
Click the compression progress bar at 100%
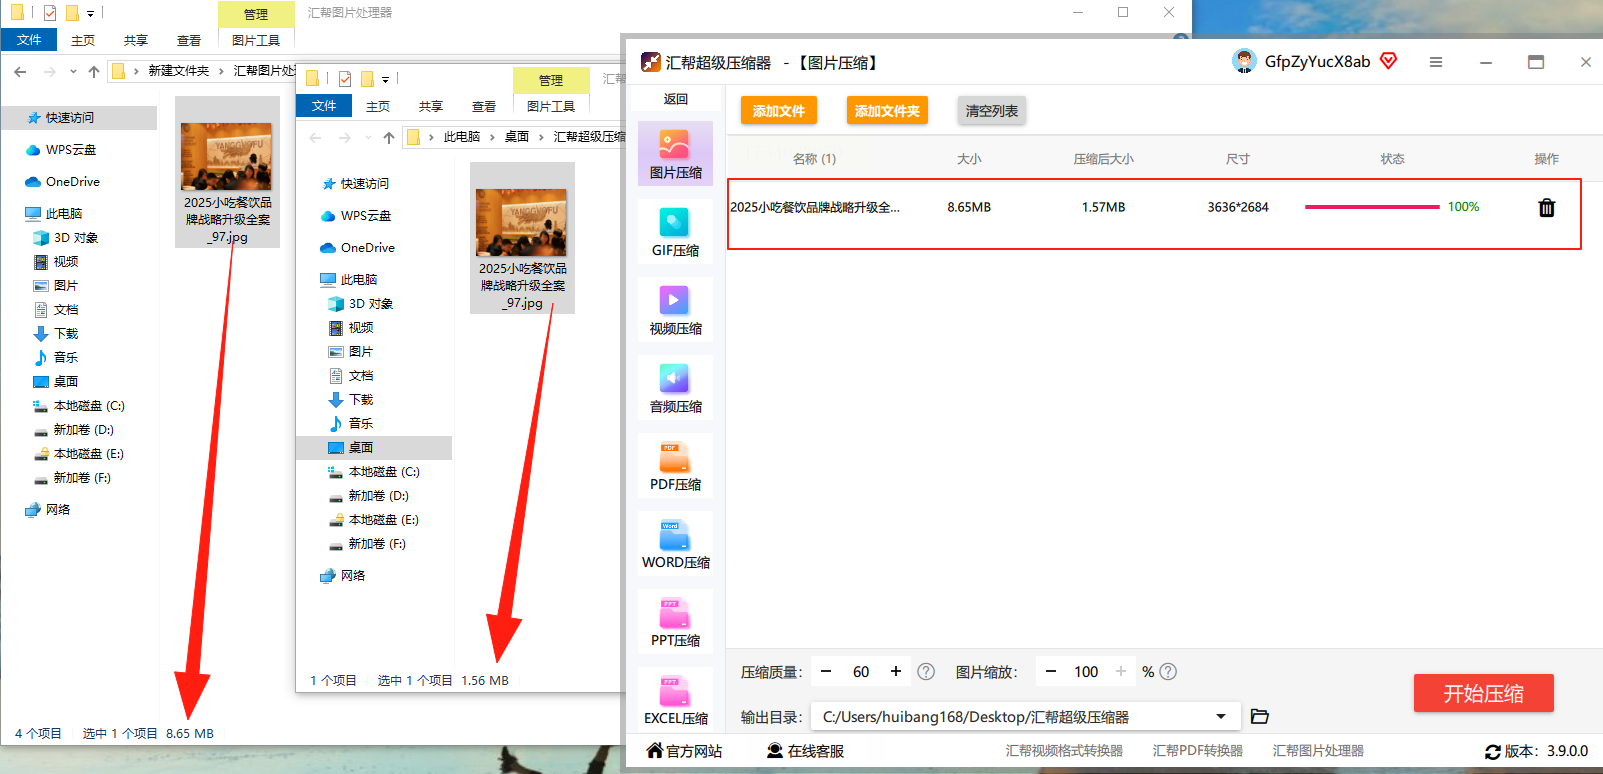[1372, 207]
